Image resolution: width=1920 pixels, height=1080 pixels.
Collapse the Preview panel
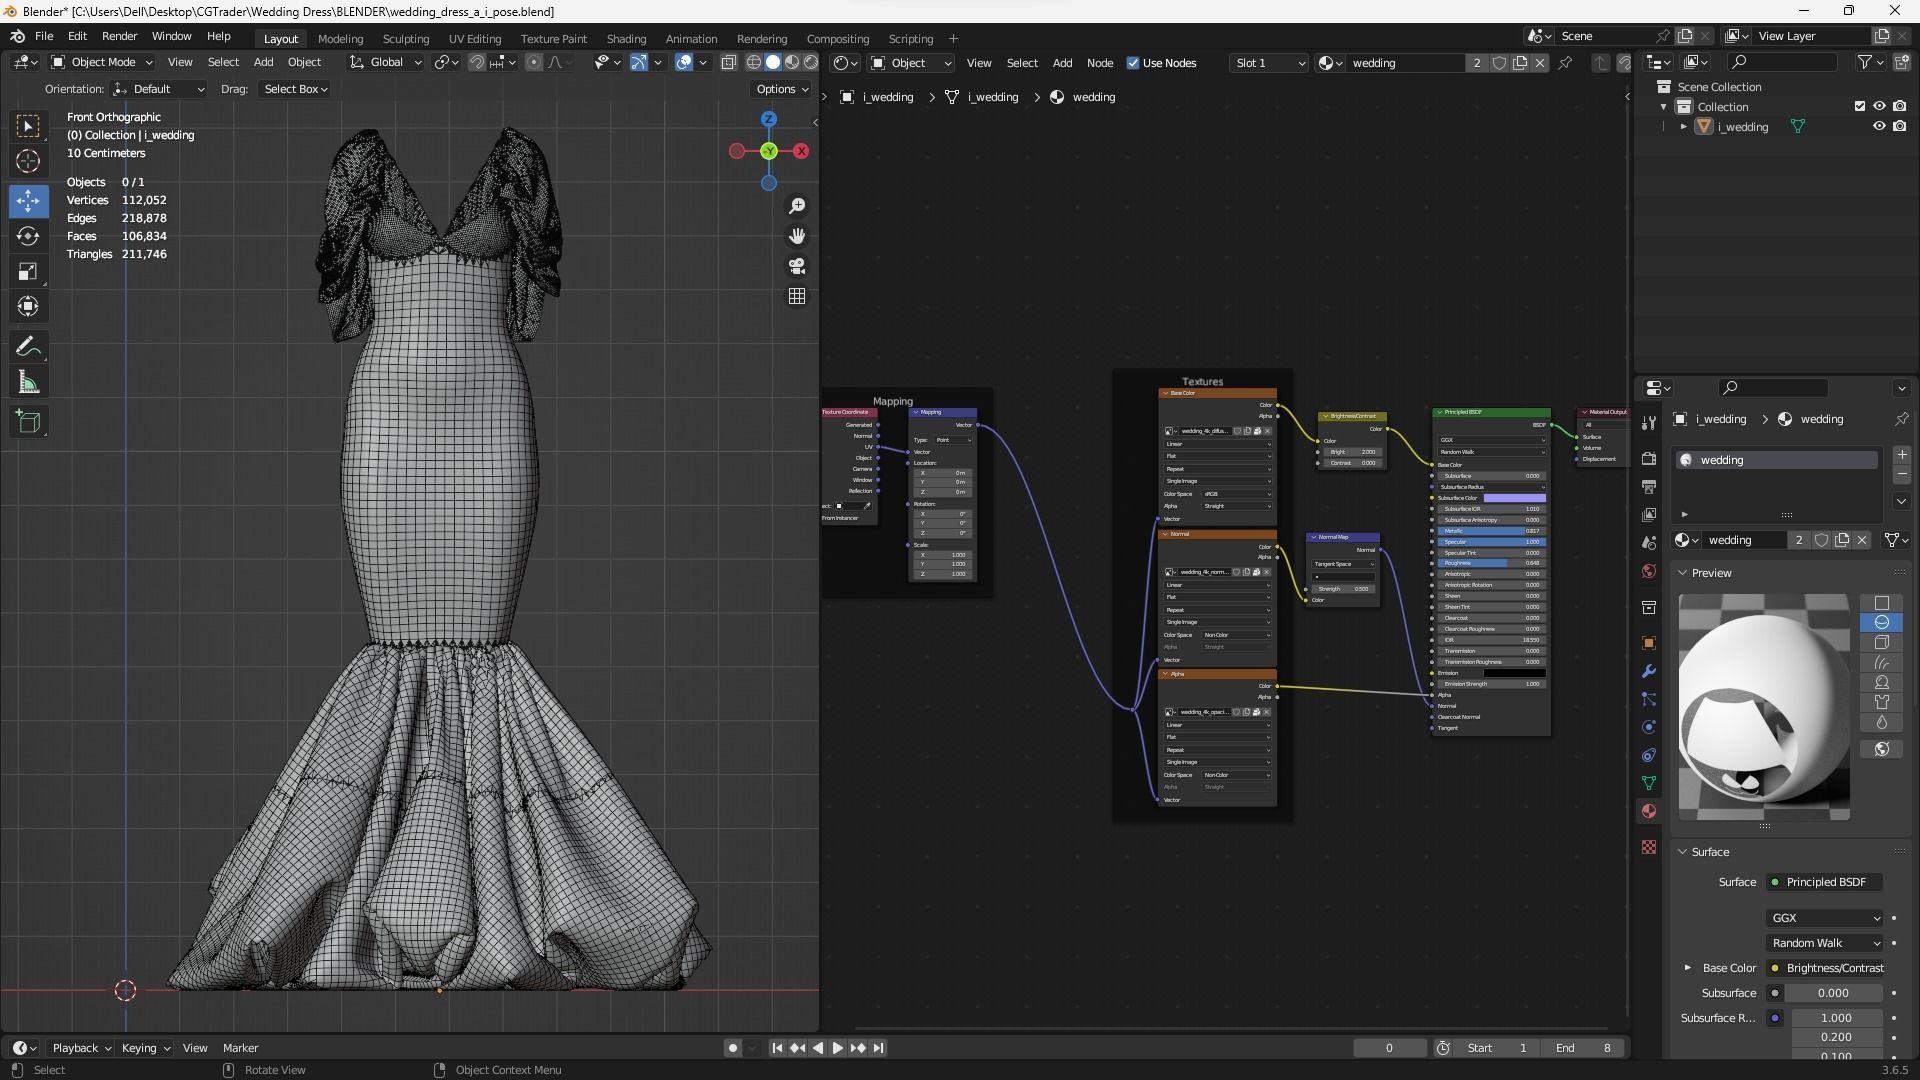pos(1683,573)
